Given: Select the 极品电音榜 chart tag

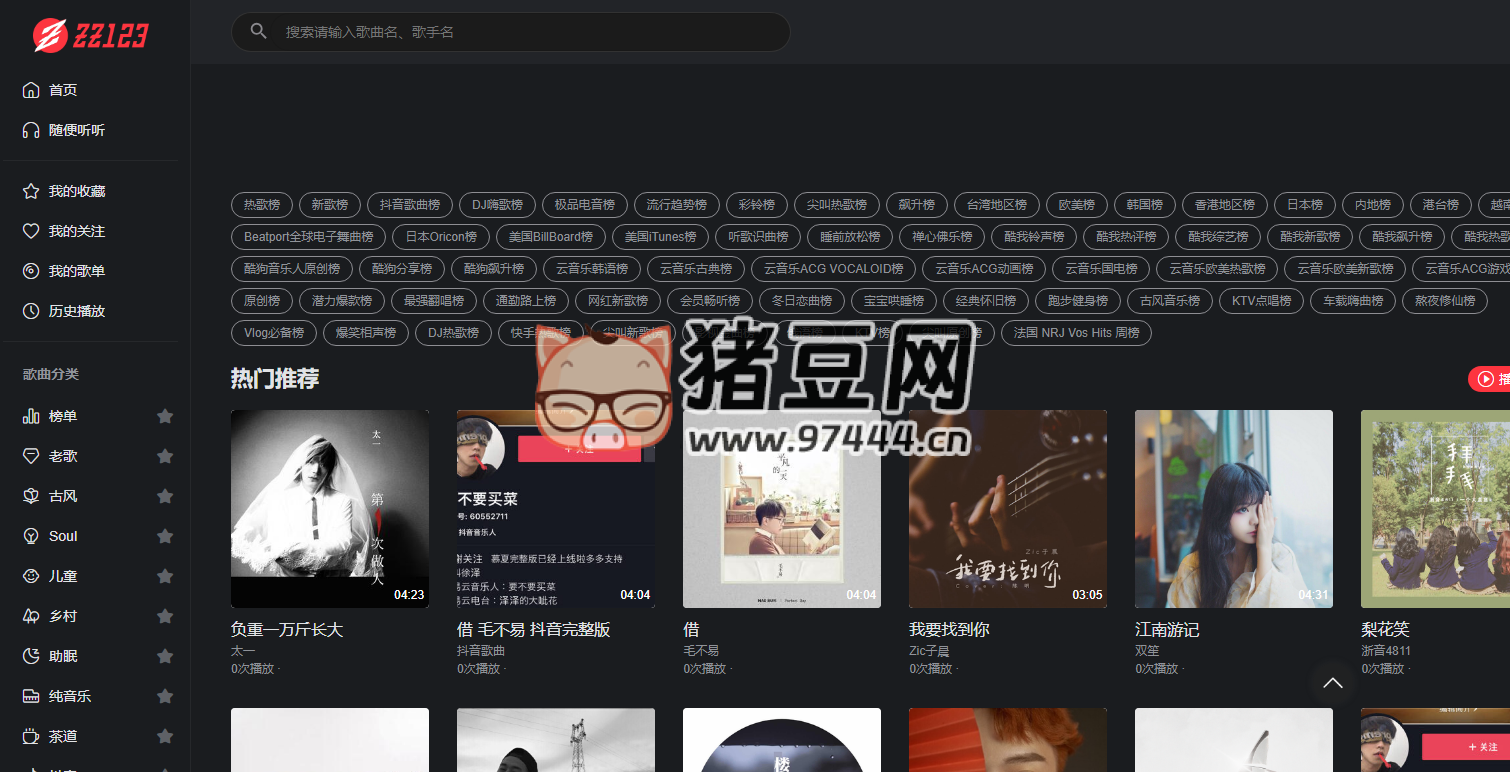Looking at the screenshot, I should [585, 205].
